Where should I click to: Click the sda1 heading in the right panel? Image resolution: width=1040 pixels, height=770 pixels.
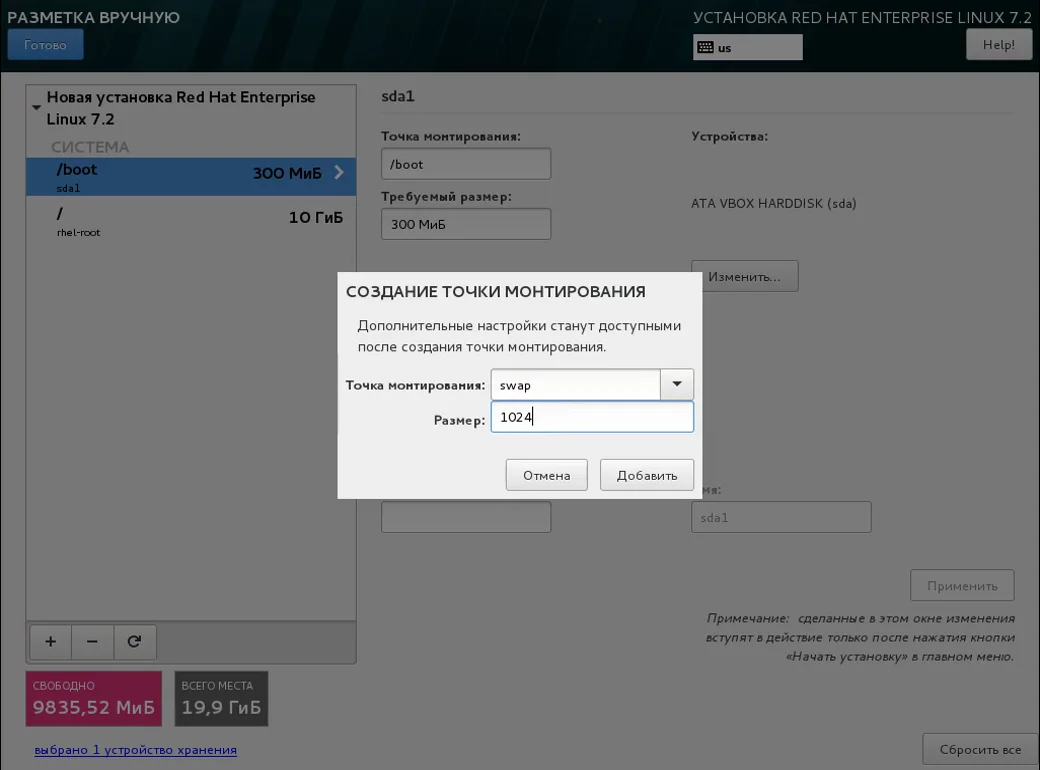[398, 96]
